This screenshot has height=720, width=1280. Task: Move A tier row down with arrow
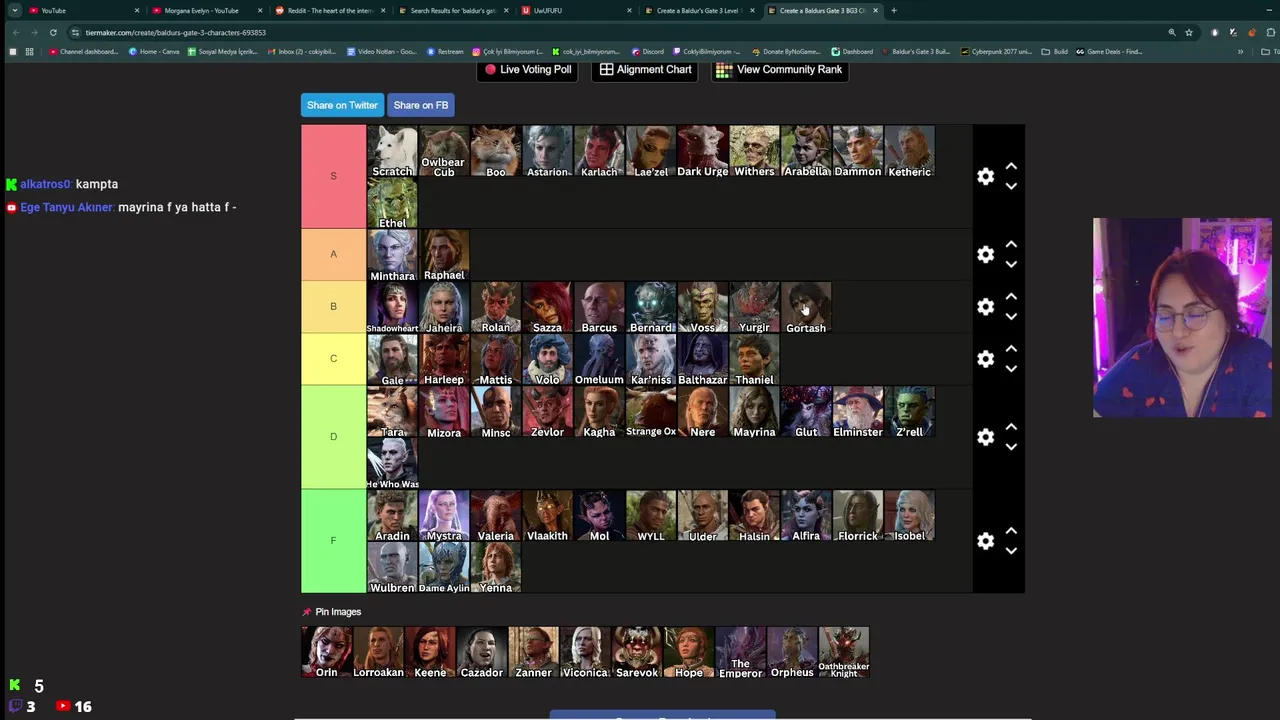[x=1011, y=264]
